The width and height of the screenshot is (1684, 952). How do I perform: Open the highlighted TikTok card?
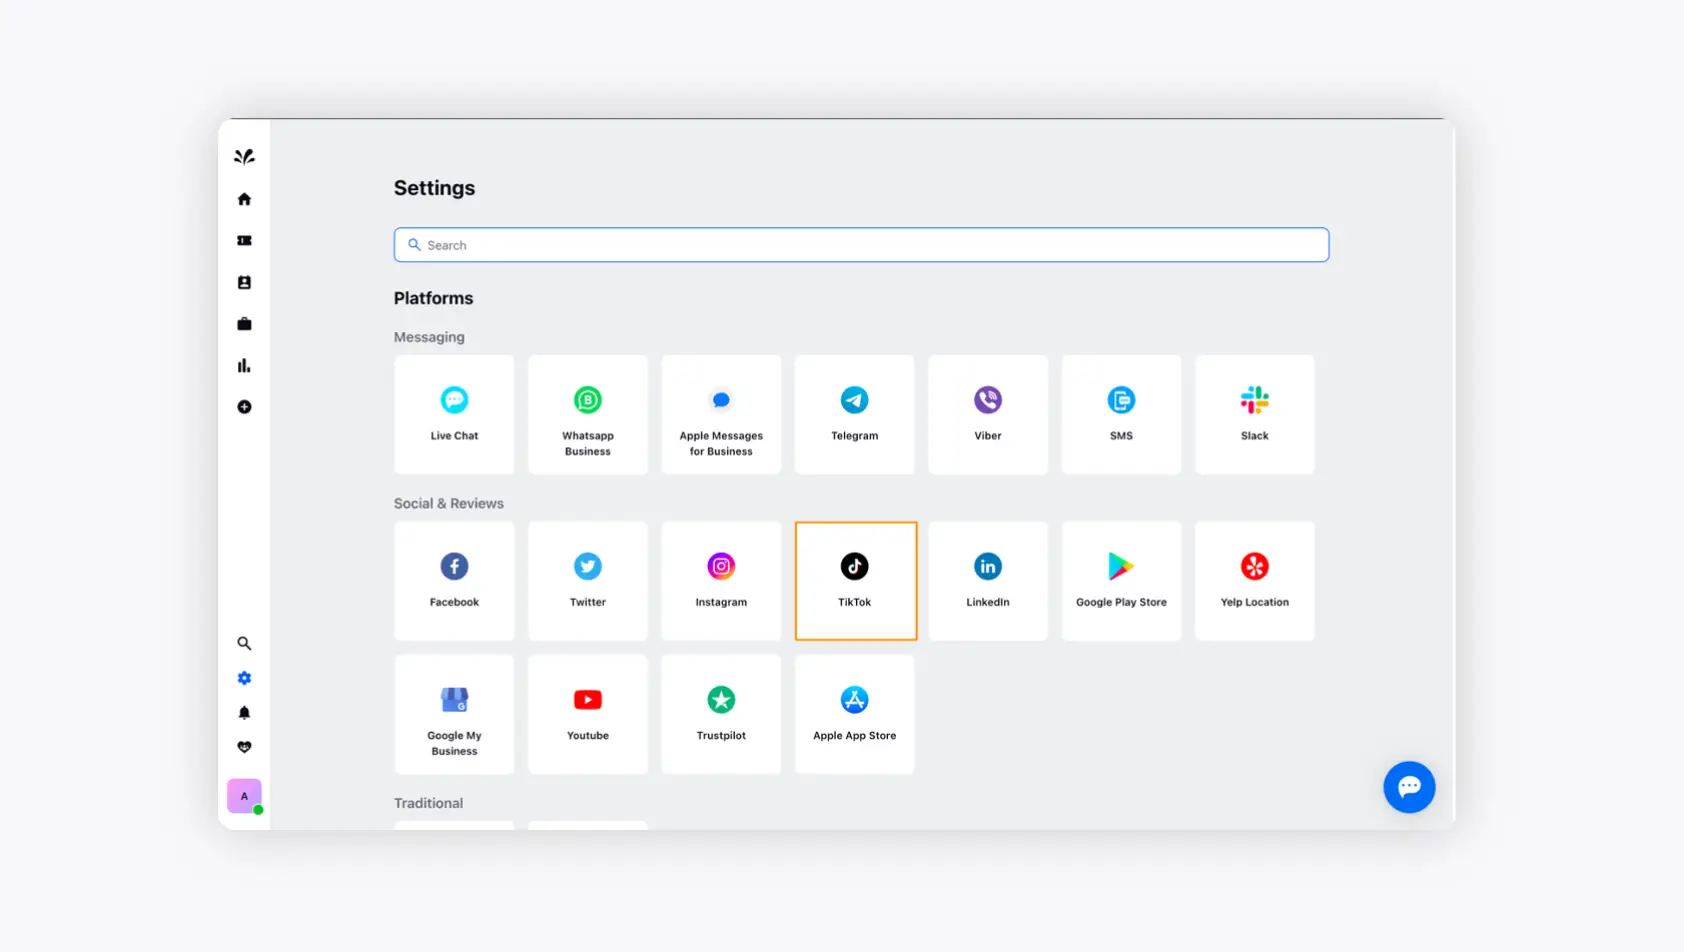856,581
